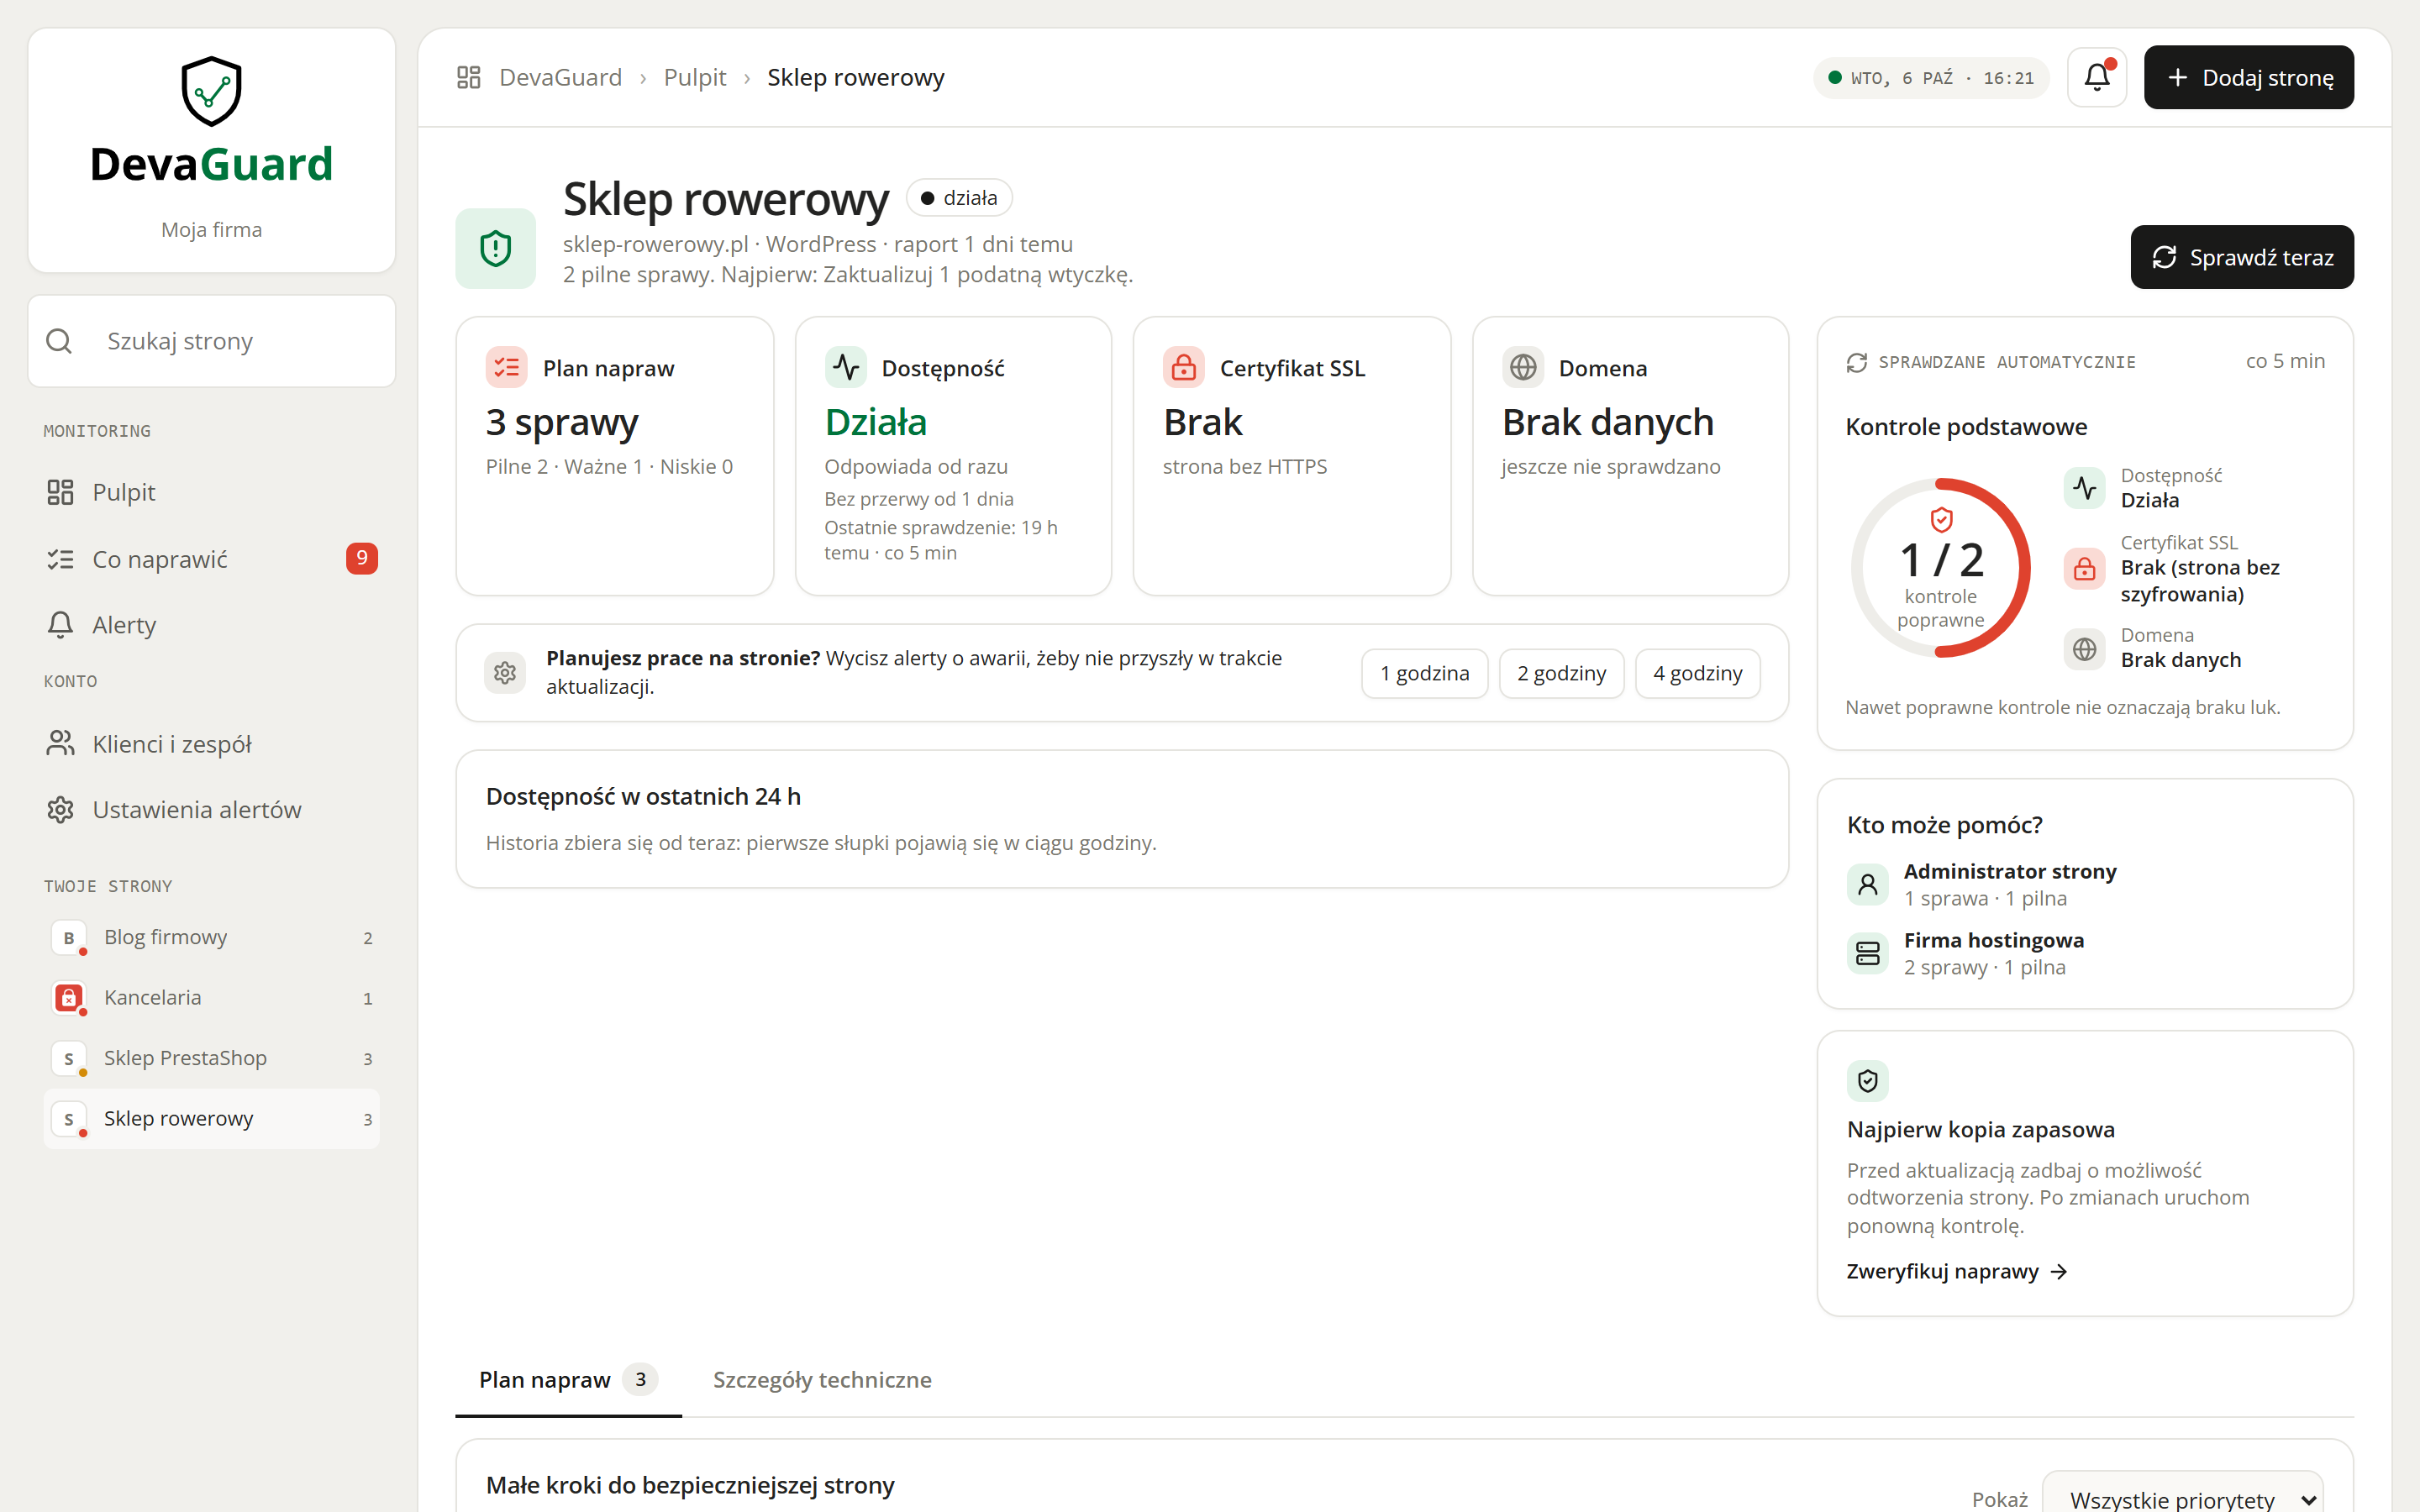This screenshot has width=2420, height=1512.
Task: Click the Szukaj strony search field
Action: click(x=211, y=341)
